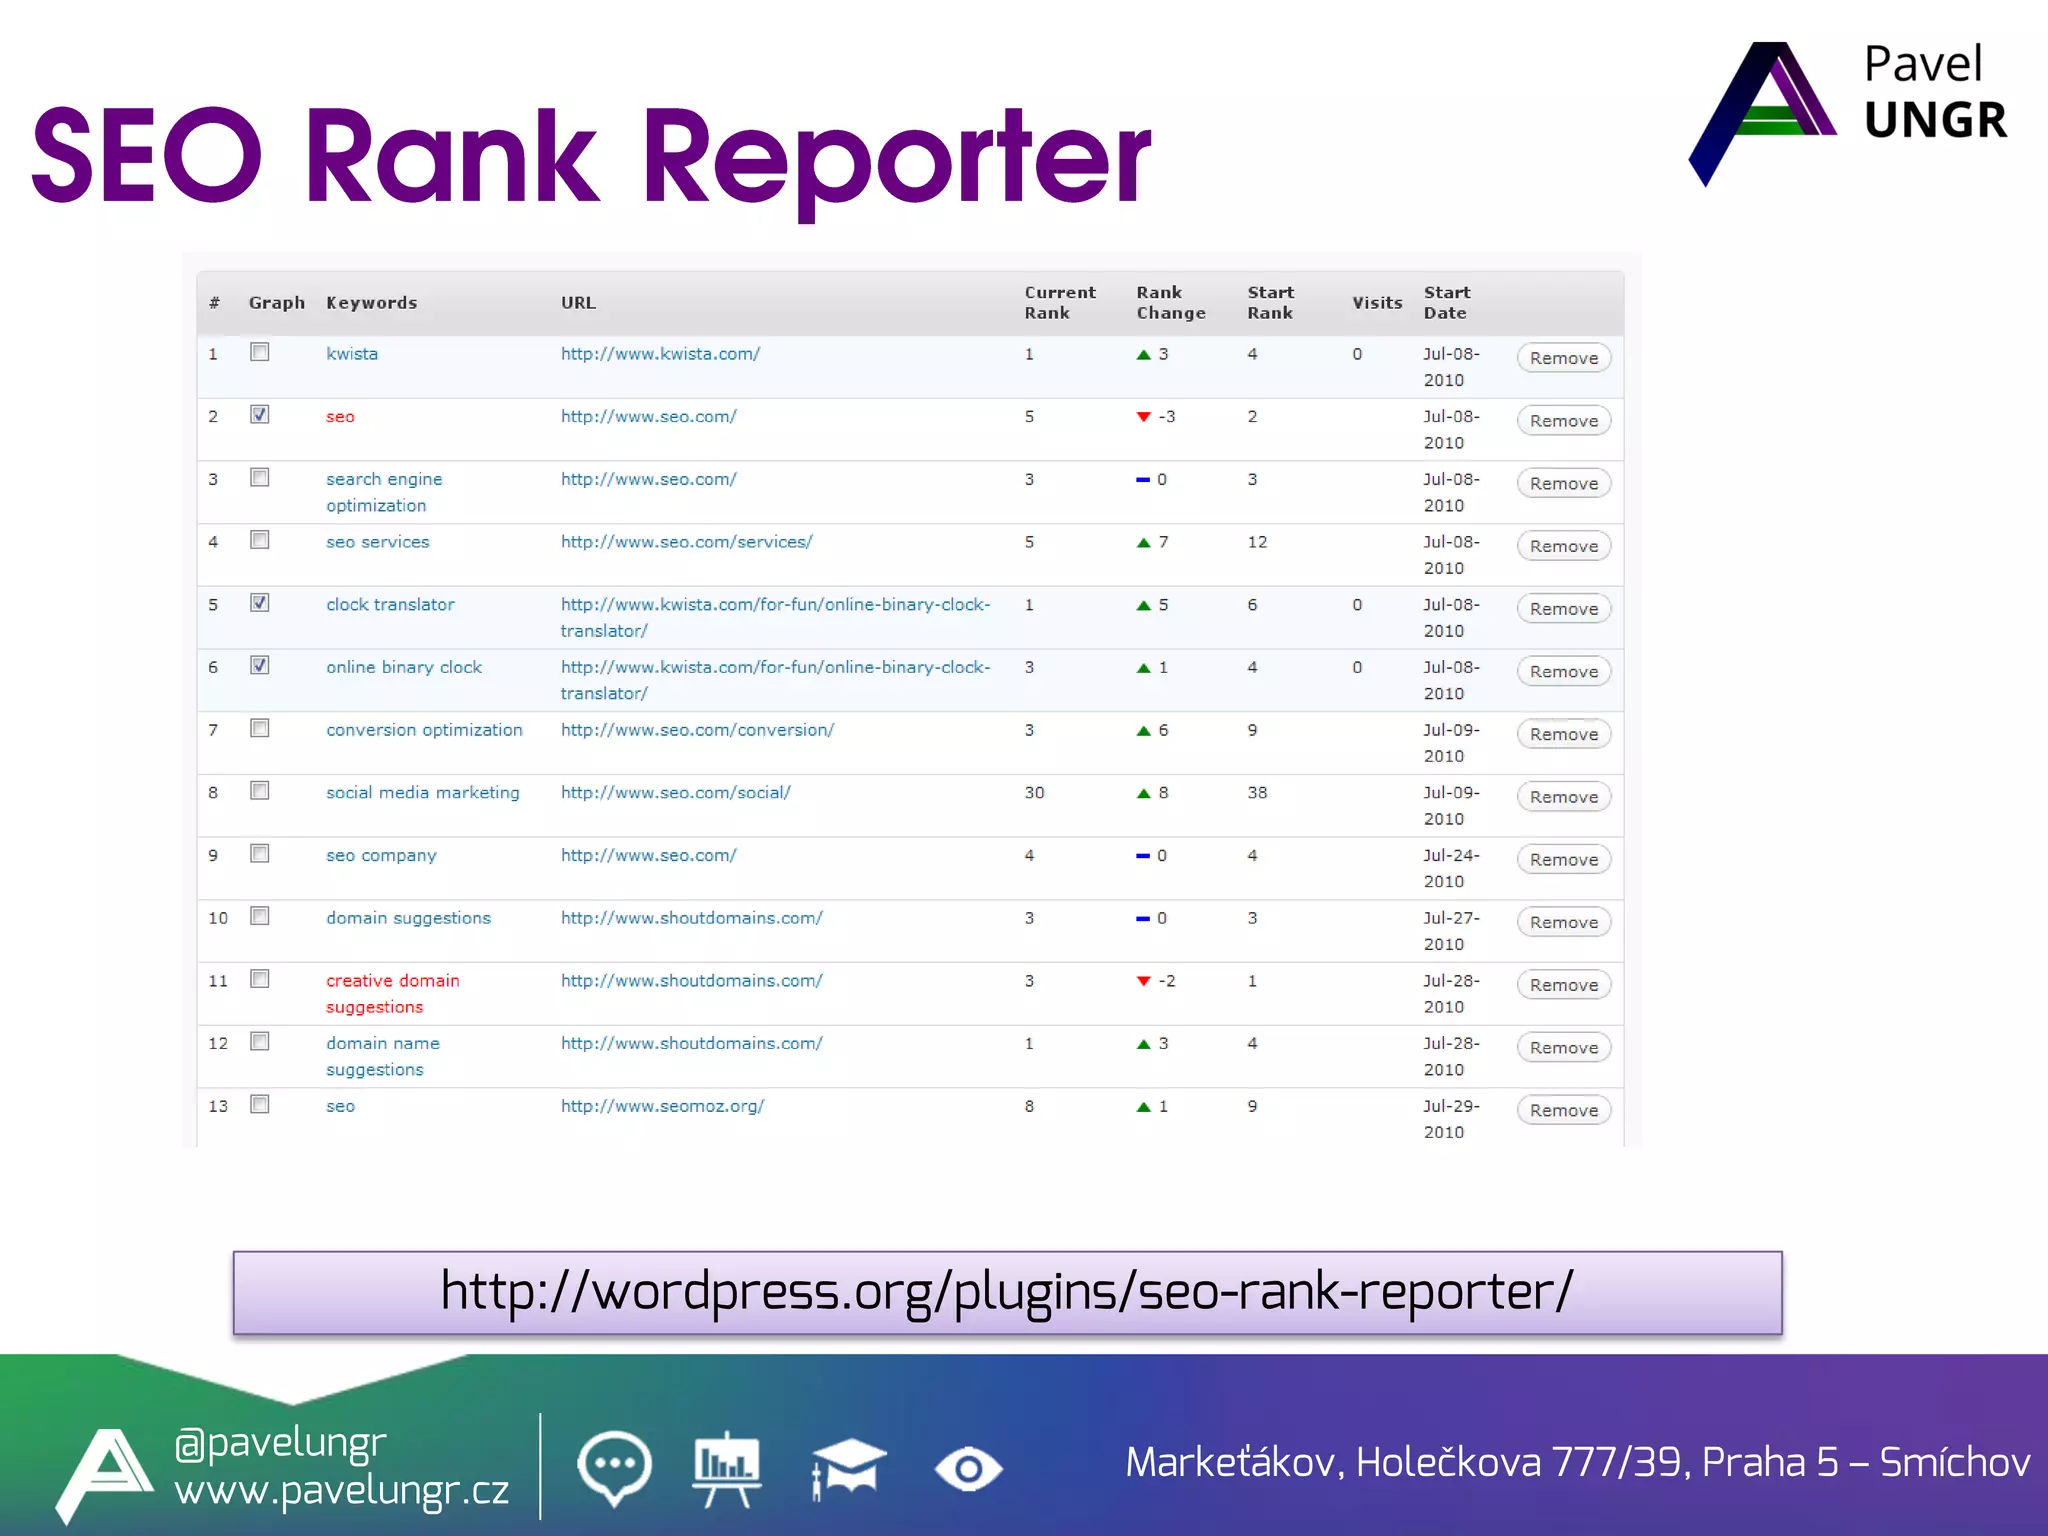Uncheck graph checkbox for online binary clock
This screenshot has width=2048, height=1536.
click(x=260, y=665)
